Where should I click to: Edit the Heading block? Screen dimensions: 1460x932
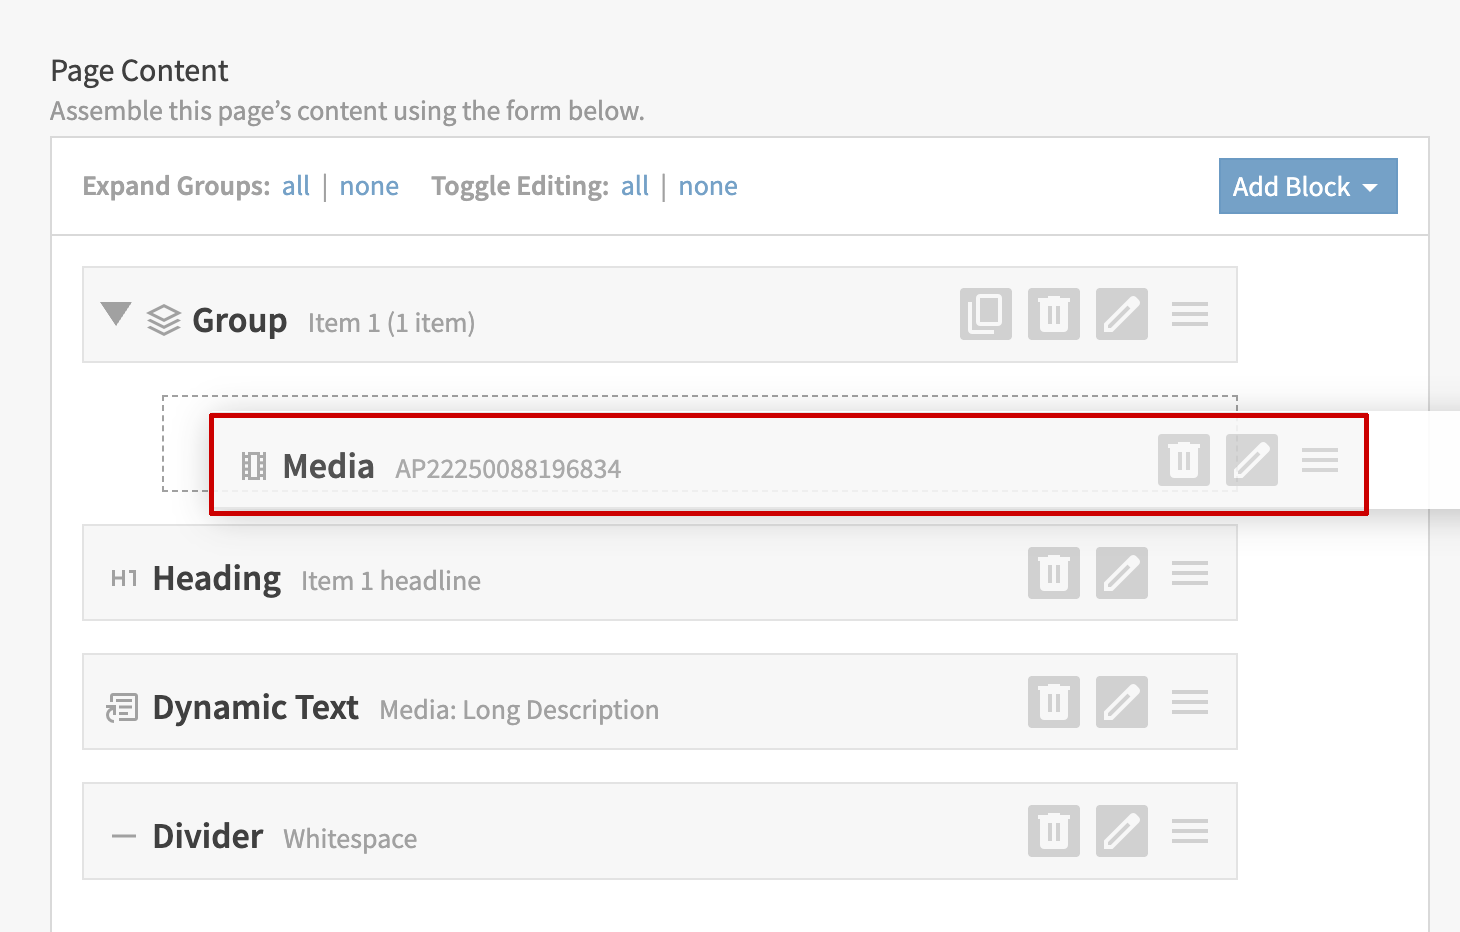(x=1121, y=573)
